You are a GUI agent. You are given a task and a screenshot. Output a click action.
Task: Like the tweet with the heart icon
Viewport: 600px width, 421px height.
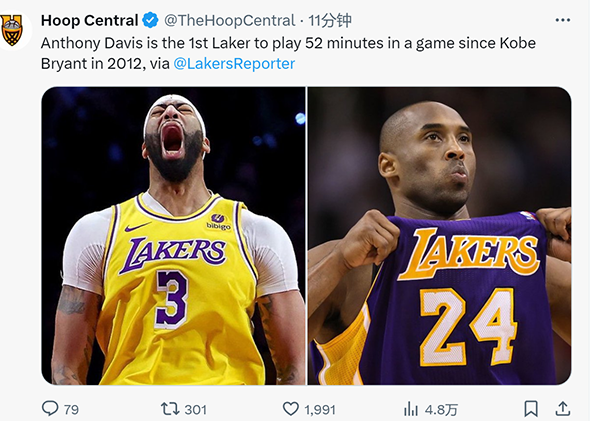point(291,408)
